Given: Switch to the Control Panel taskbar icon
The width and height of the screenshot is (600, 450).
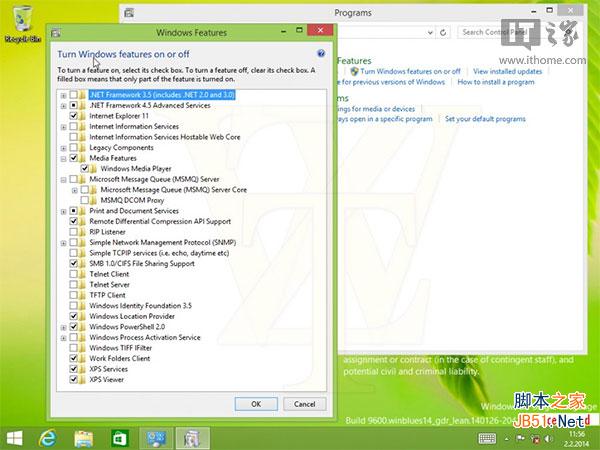Looking at the screenshot, I should 156,439.
